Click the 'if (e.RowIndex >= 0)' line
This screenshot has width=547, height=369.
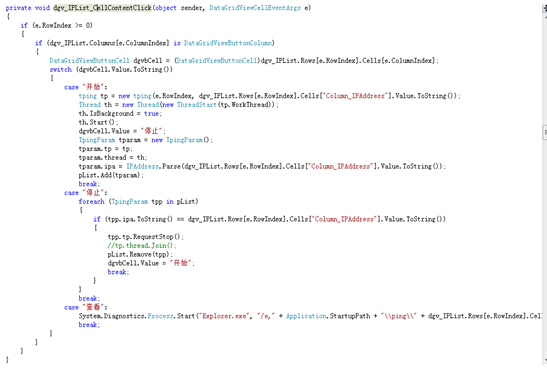(x=57, y=25)
